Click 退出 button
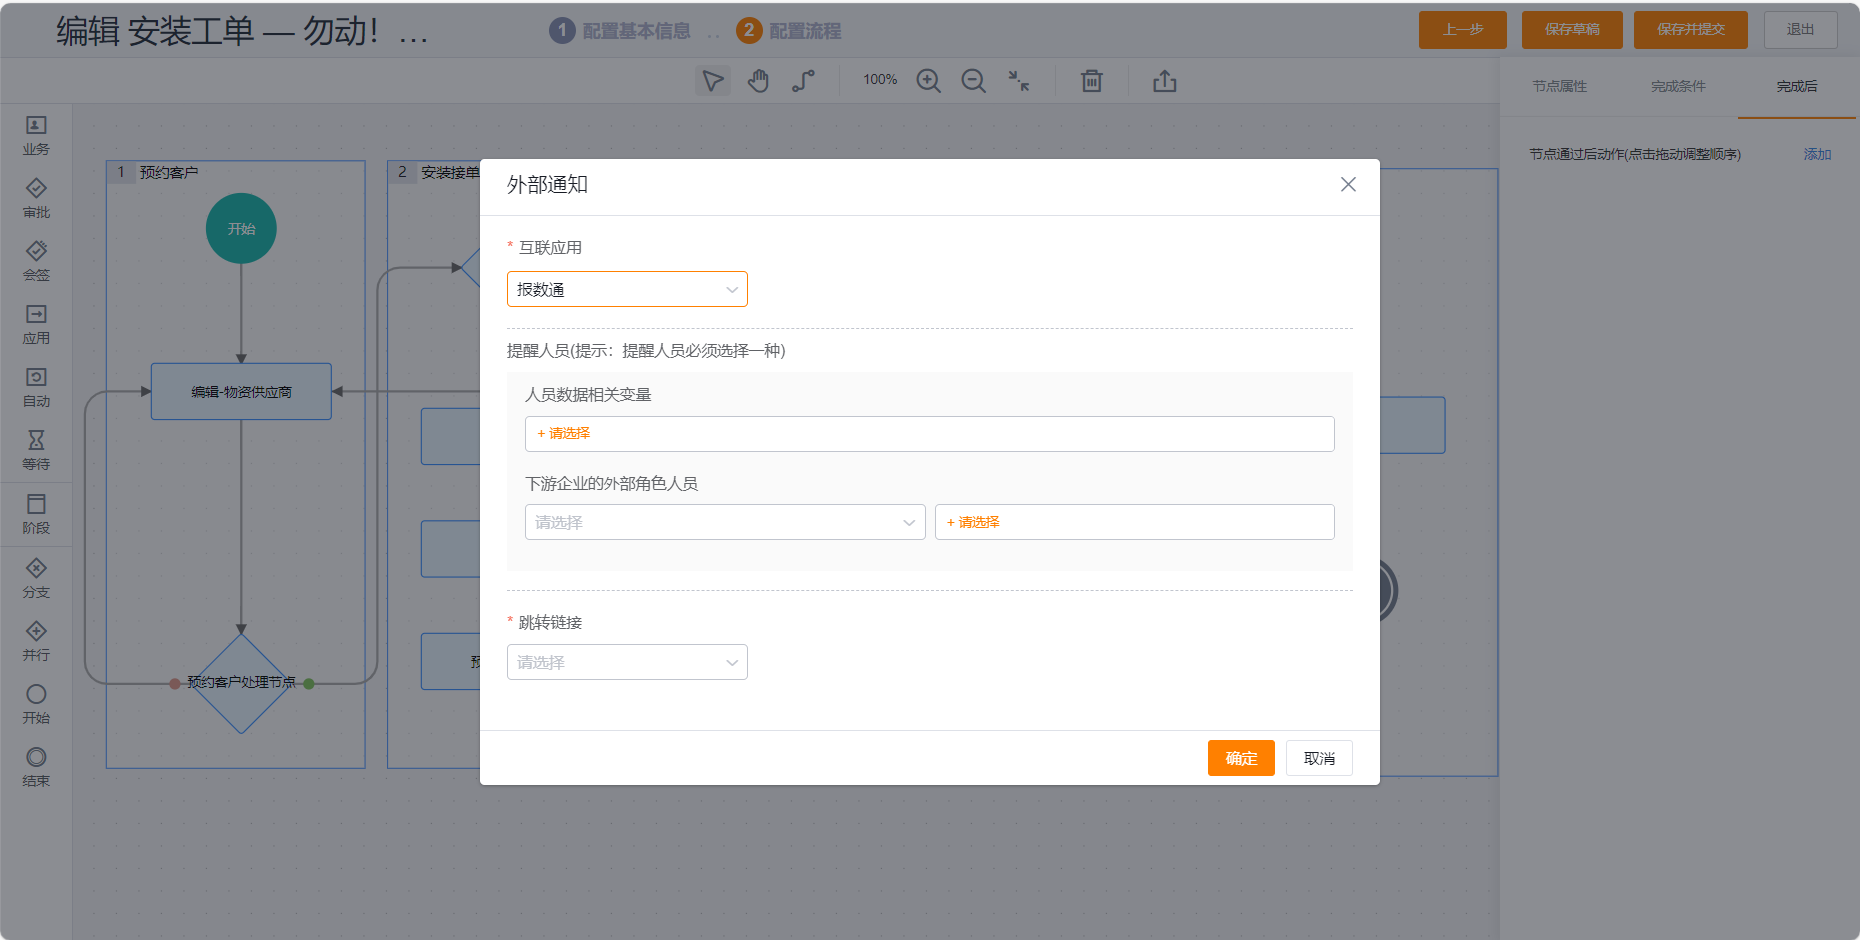 tap(1800, 30)
